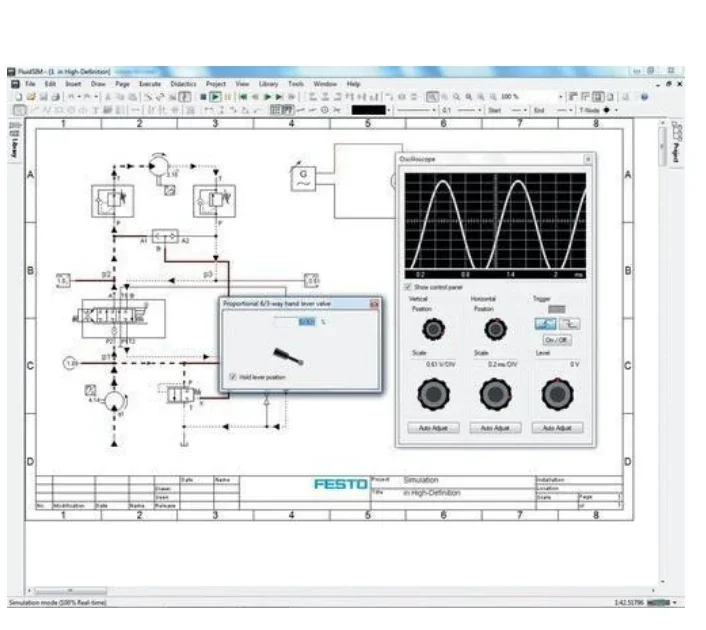Click the FESTO logo in title block
Screen dimensions: 706x630
pyautogui.click(x=341, y=485)
